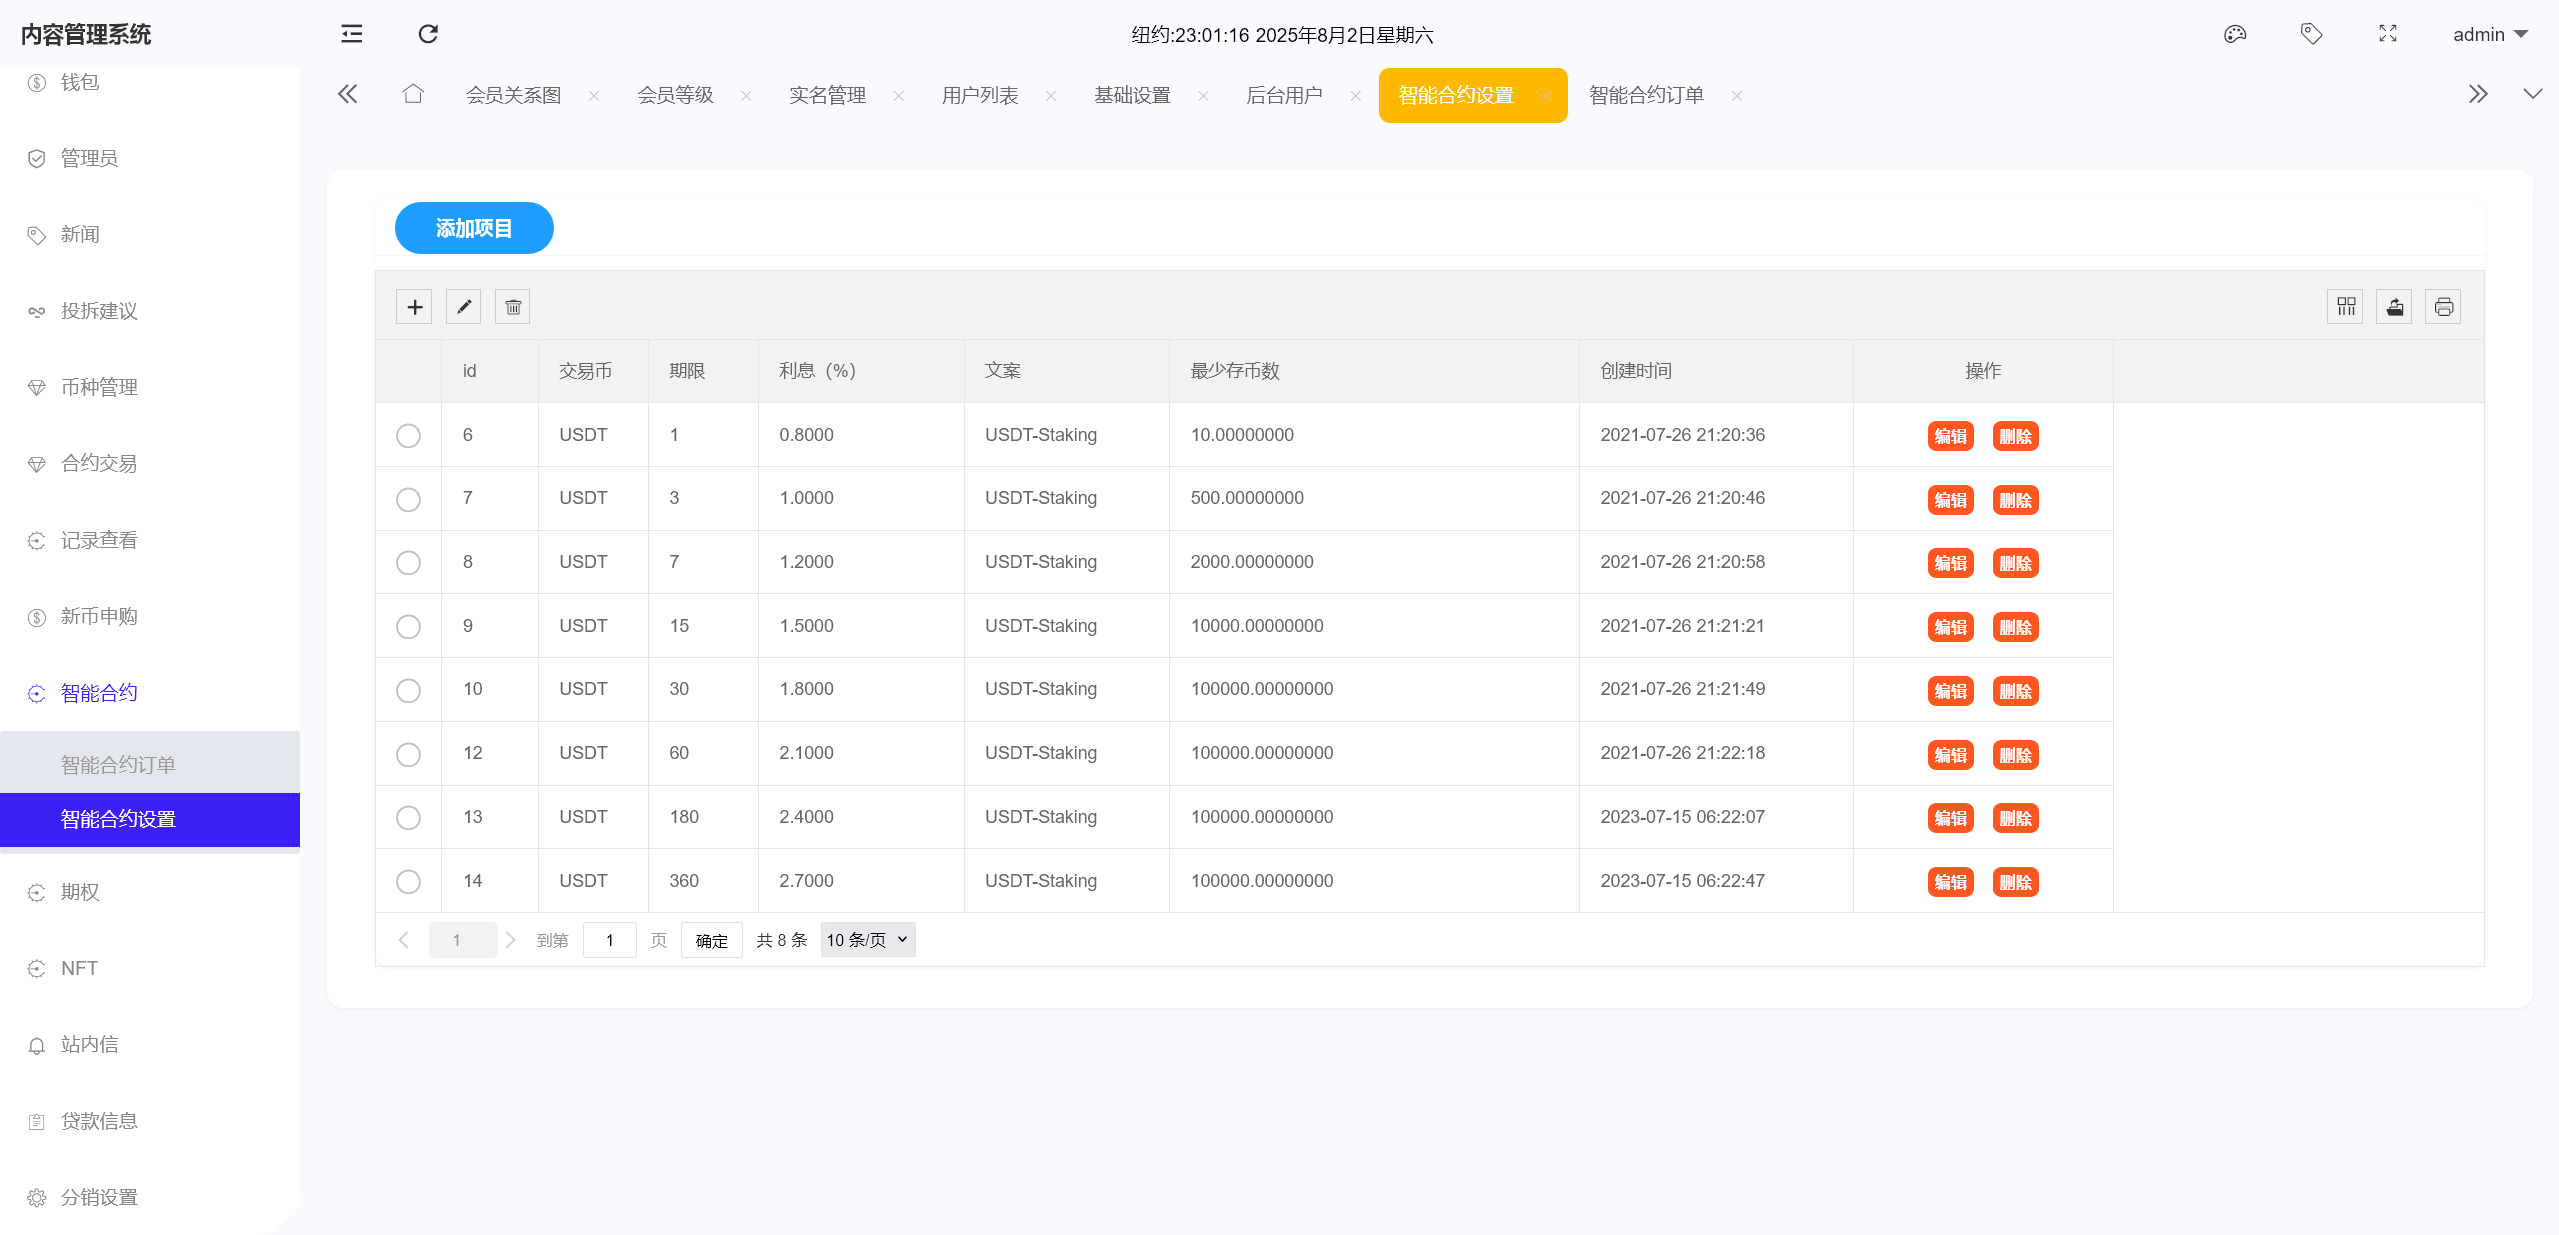
Task: Select the radio button for id 10
Action: pyautogui.click(x=408, y=690)
